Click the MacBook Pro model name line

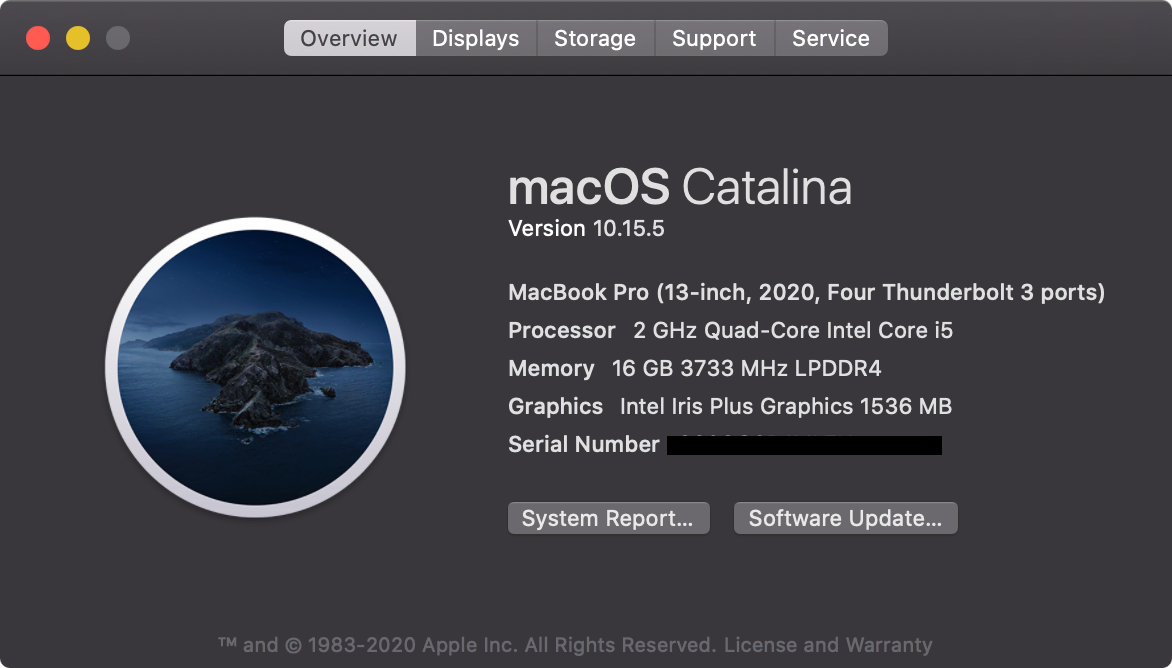click(x=806, y=292)
